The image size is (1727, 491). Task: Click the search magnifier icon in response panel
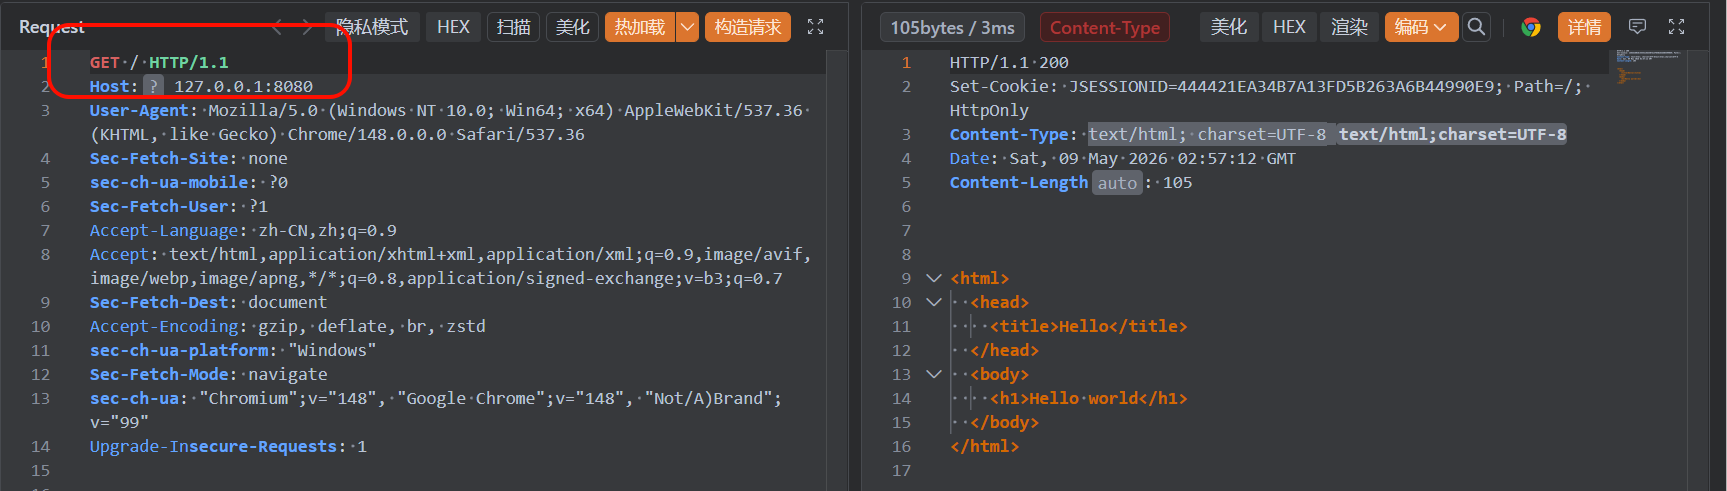1475,27
